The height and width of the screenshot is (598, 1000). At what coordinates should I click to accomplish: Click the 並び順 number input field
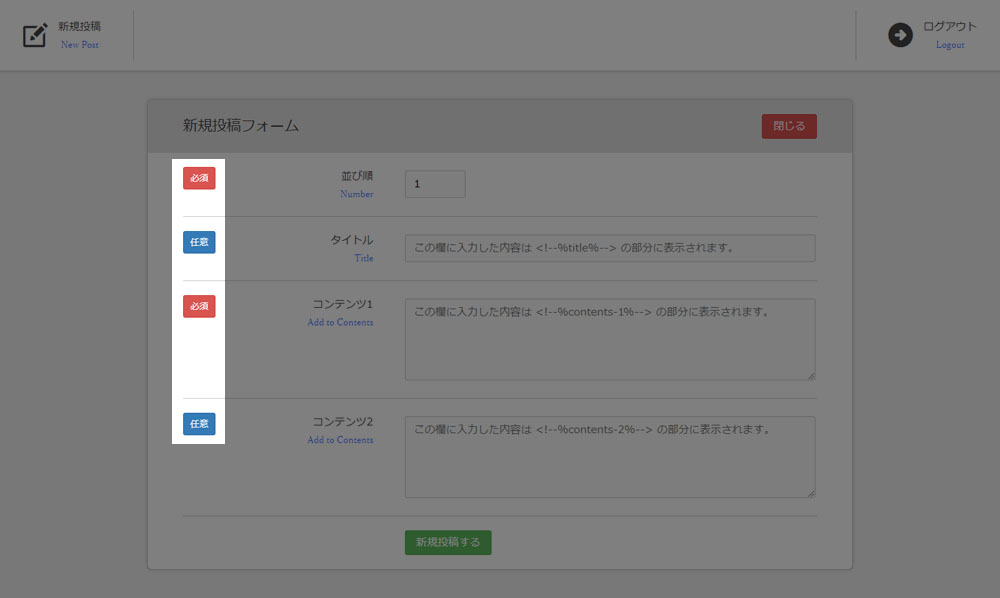[x=435, y=184]
